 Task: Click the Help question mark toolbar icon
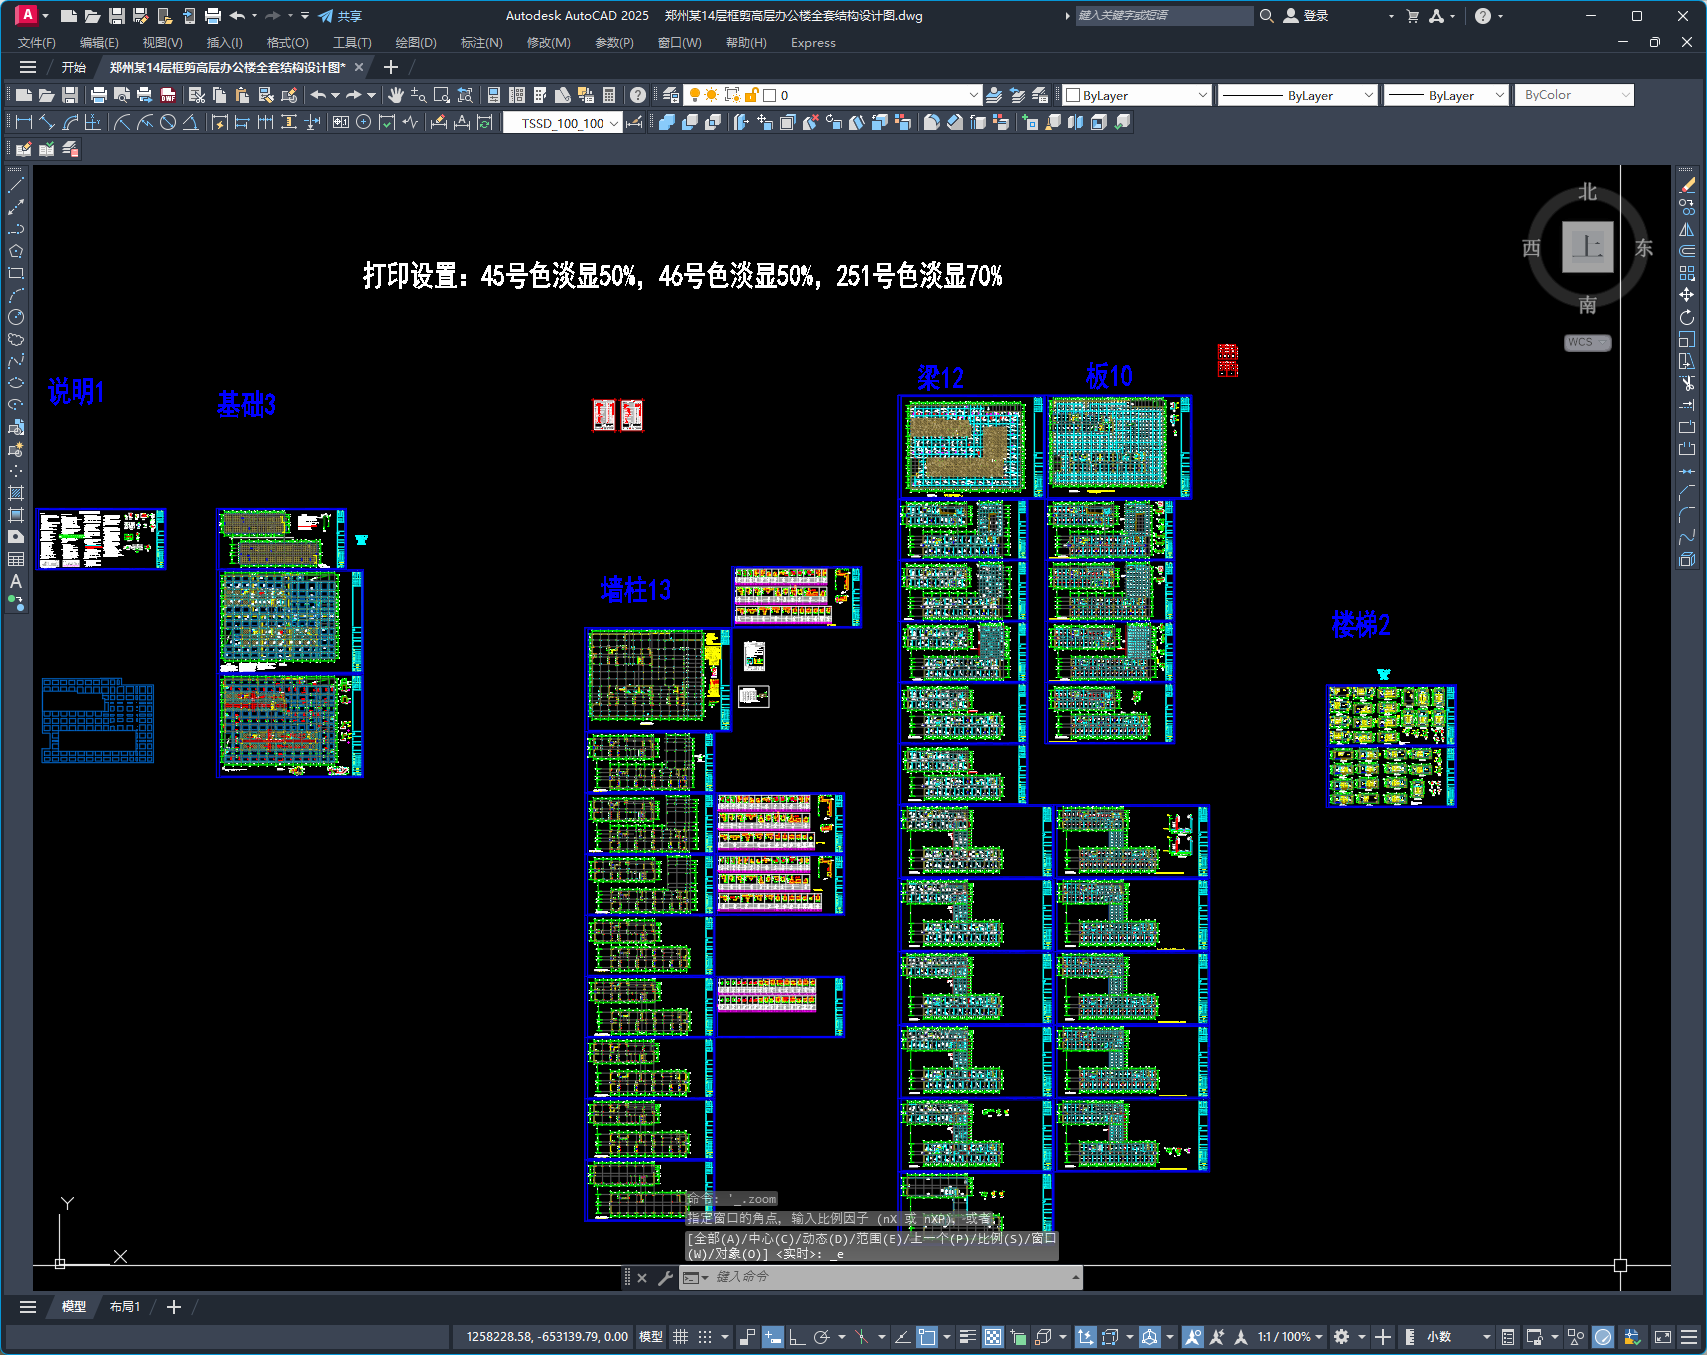click(x=638, y=95)
